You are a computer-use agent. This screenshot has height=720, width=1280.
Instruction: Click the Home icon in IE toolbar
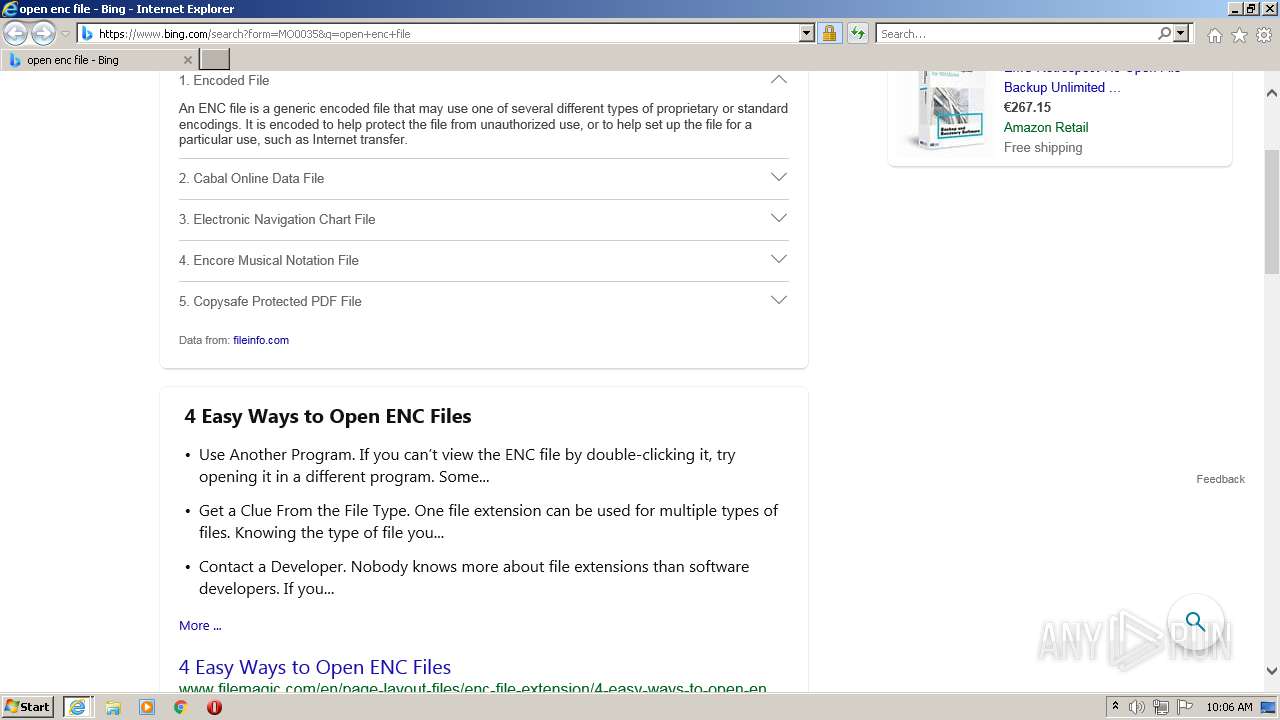click(1214, 35)
